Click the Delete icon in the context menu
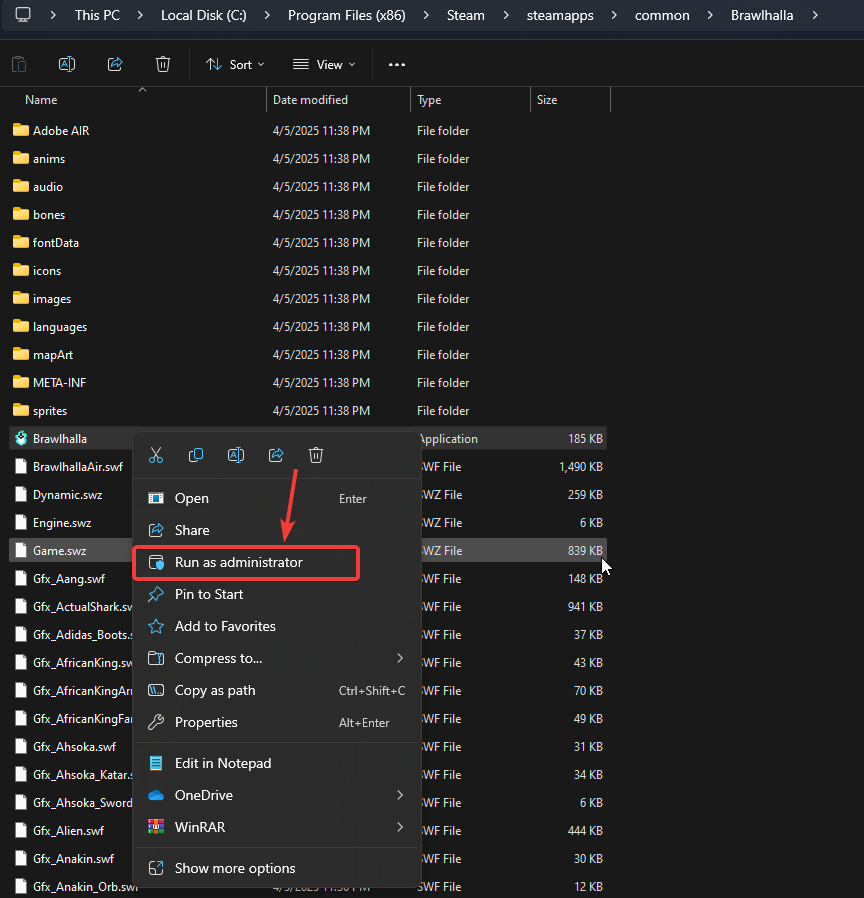The height and width of the screenshot is (898, 864). (x=316, y=455)
